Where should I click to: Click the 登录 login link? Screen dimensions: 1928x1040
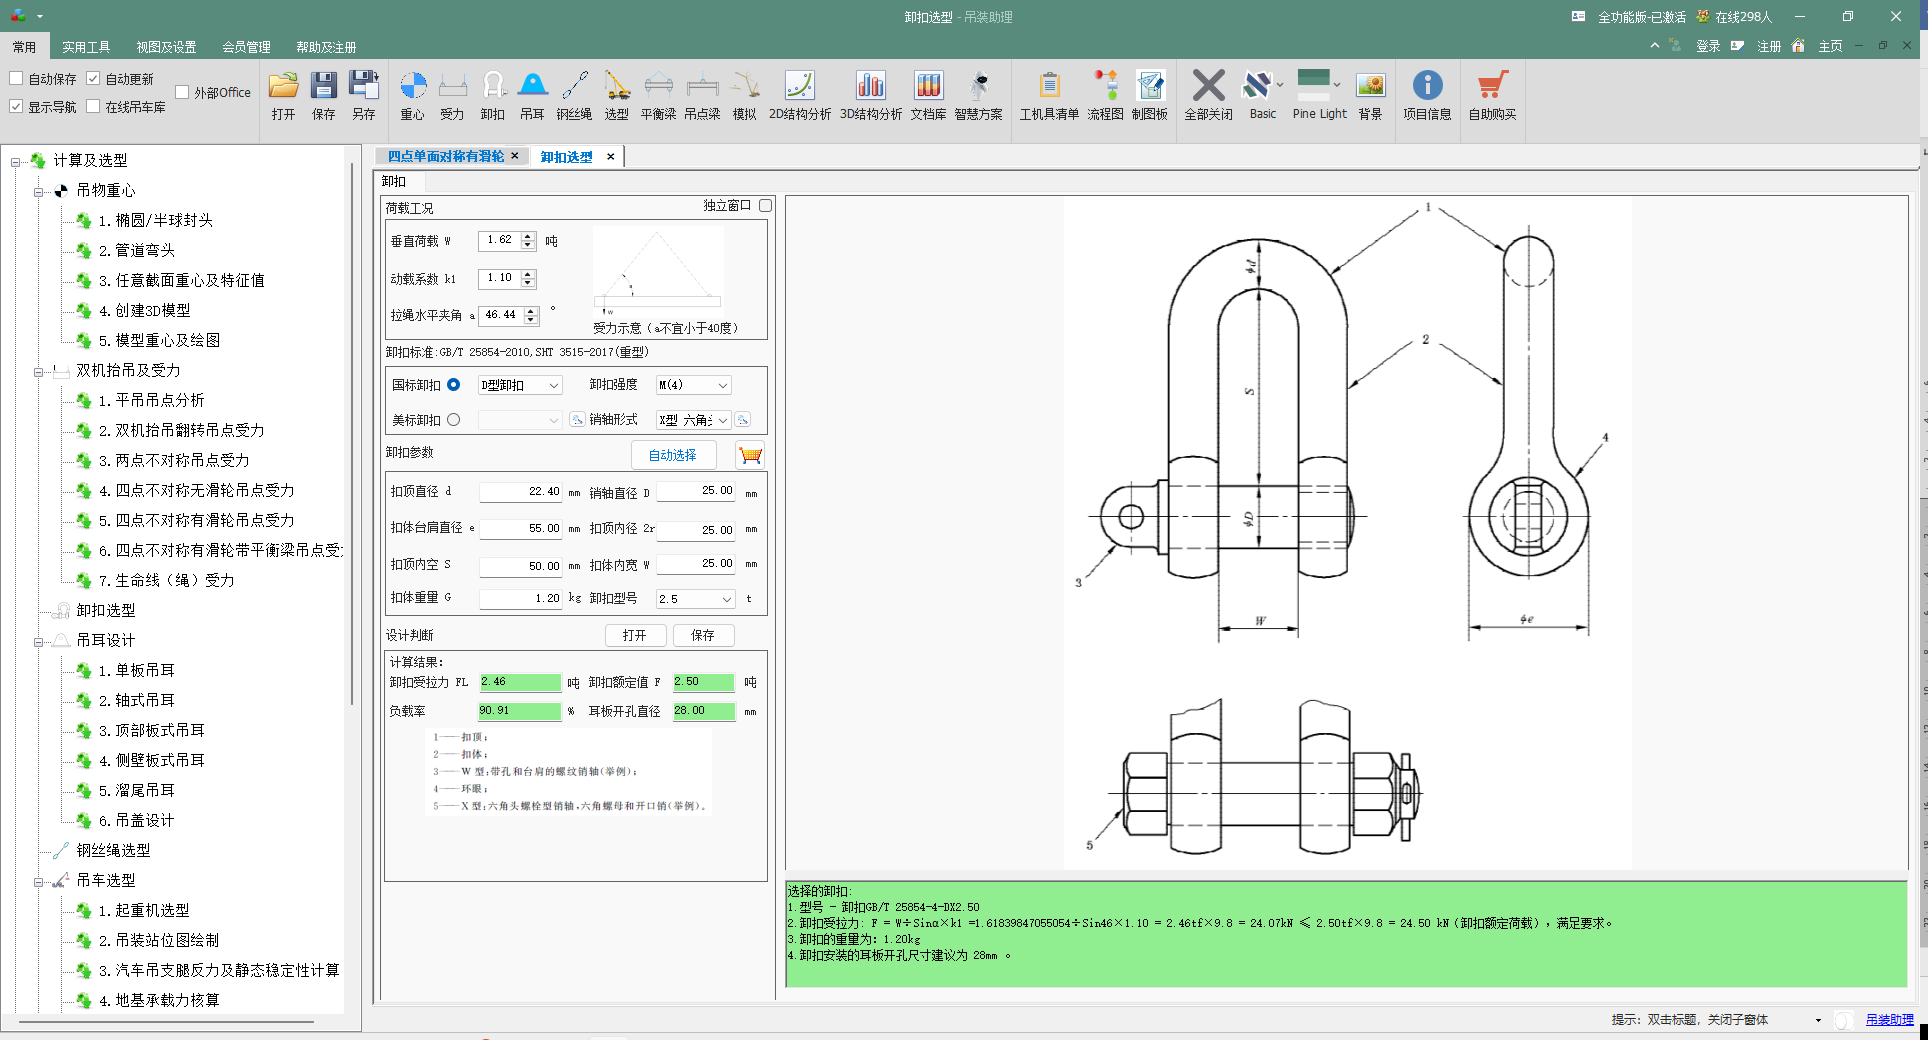tap(1708, 46)
